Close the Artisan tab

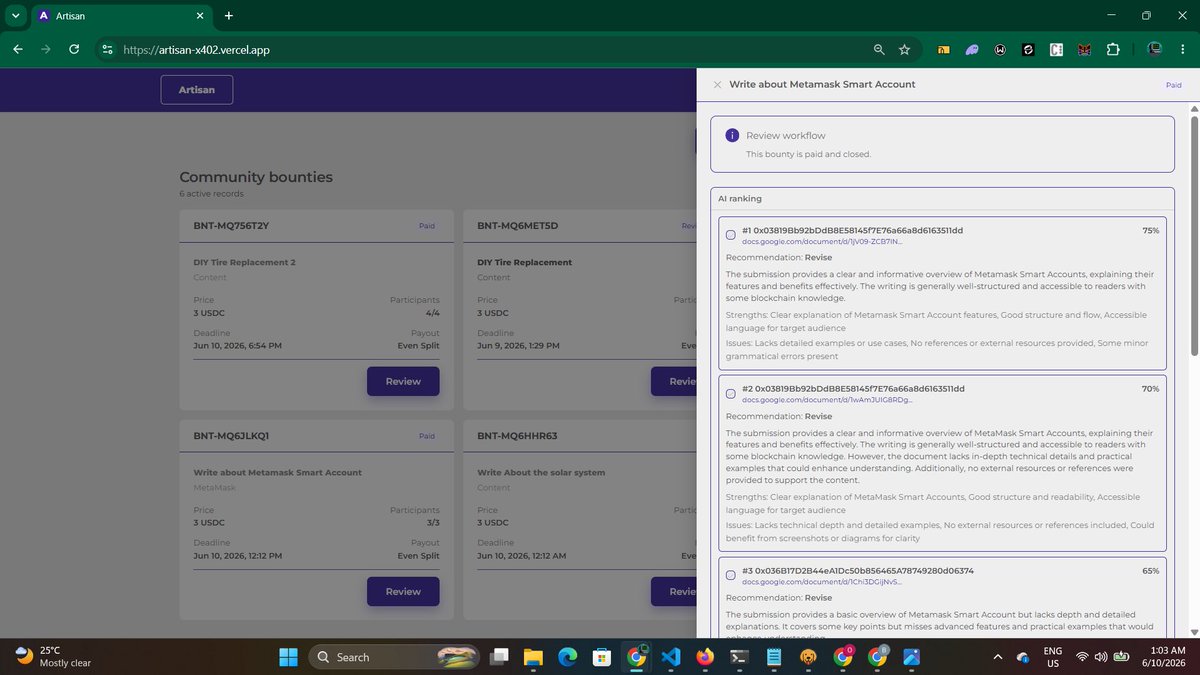[200, 16]
